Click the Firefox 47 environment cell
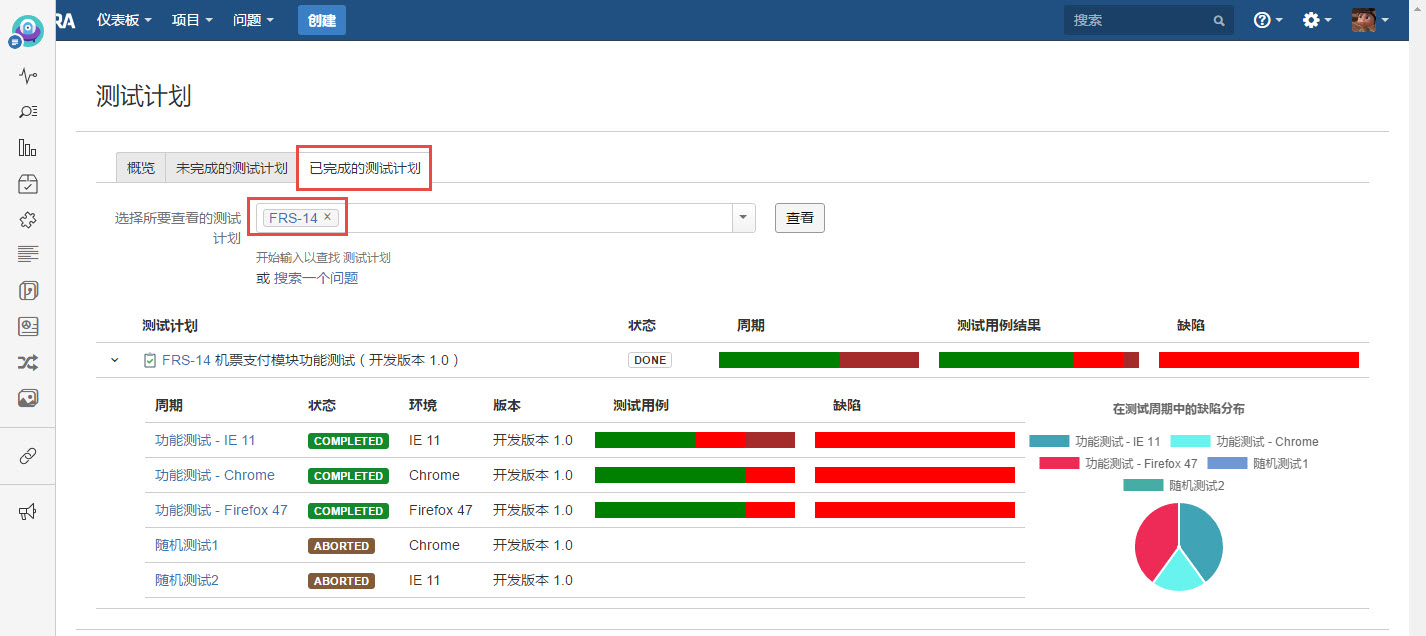Screen dimensions: 1426x636 tap(441, 510)
